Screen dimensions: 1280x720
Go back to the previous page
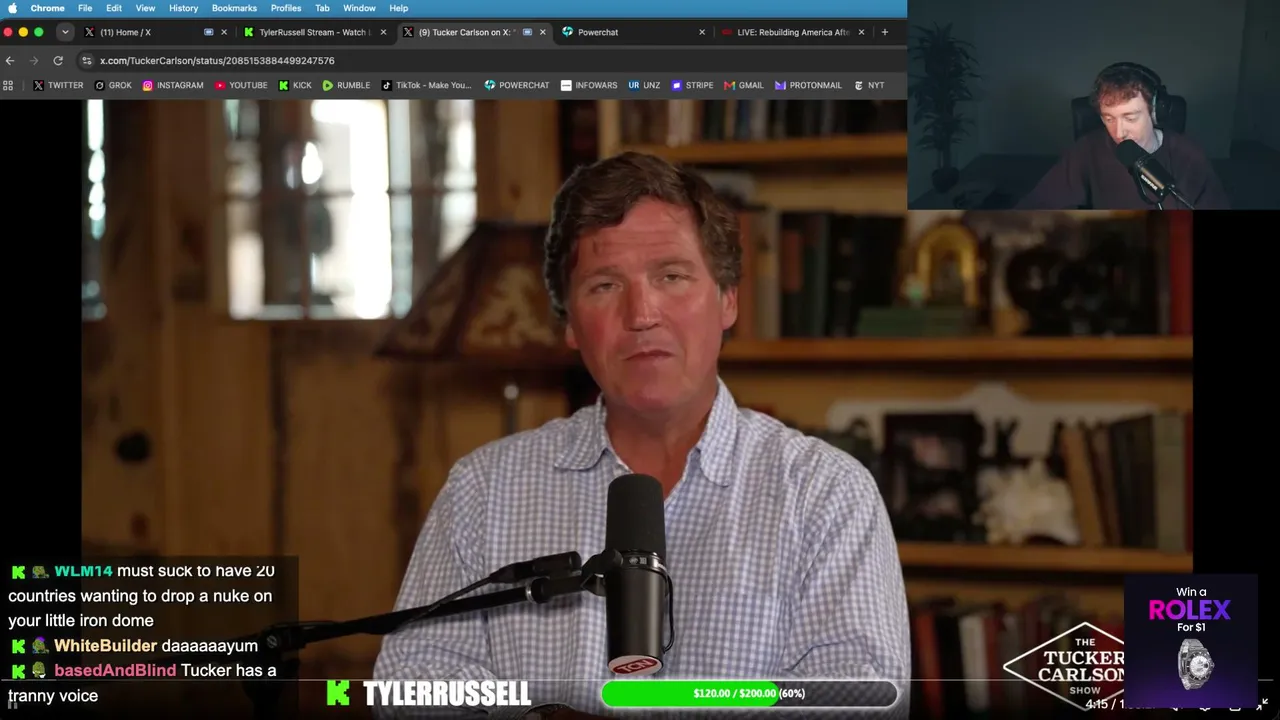pos(10,60)
